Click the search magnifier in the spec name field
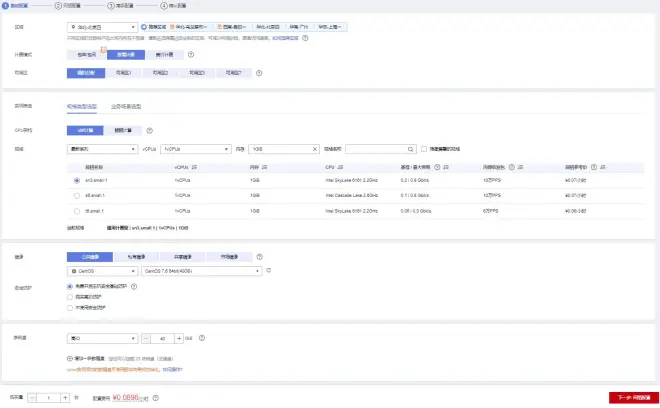 410,149
